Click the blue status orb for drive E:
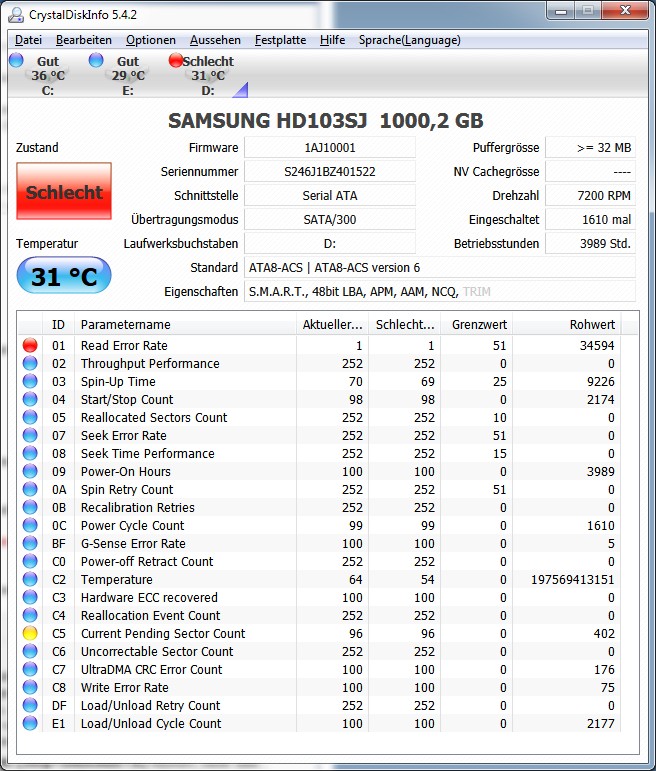 [96, 60]
